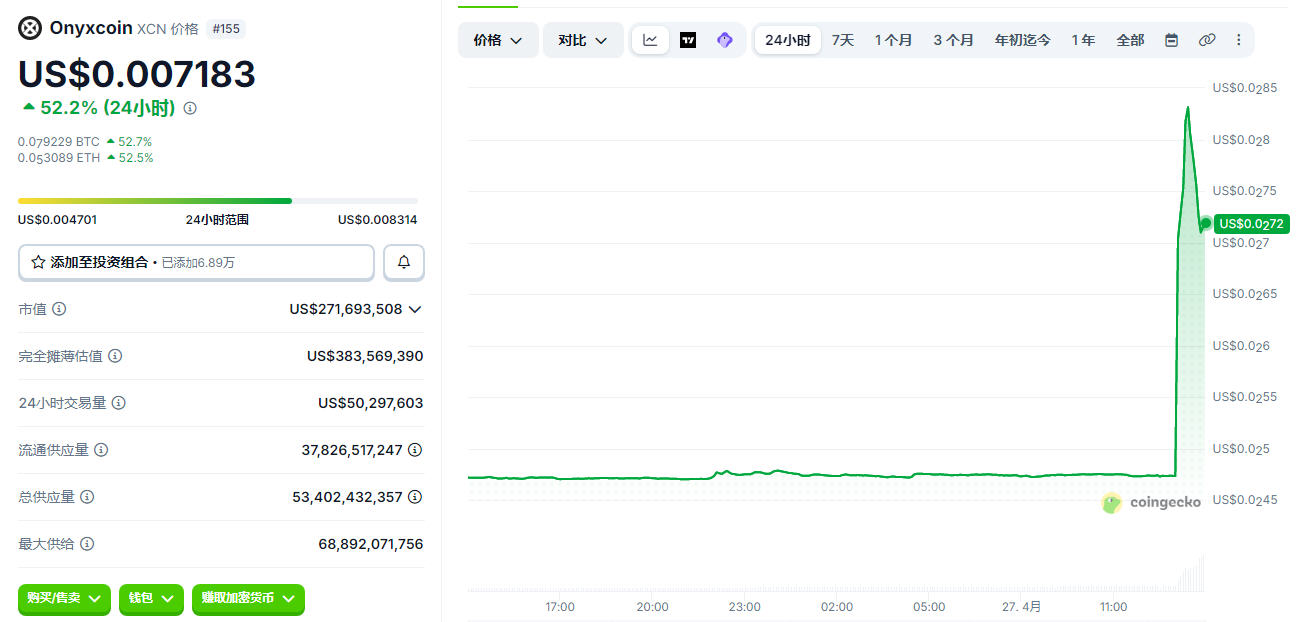
Task: Click the 24小时范围 price range bar
Action: point(218,201)
